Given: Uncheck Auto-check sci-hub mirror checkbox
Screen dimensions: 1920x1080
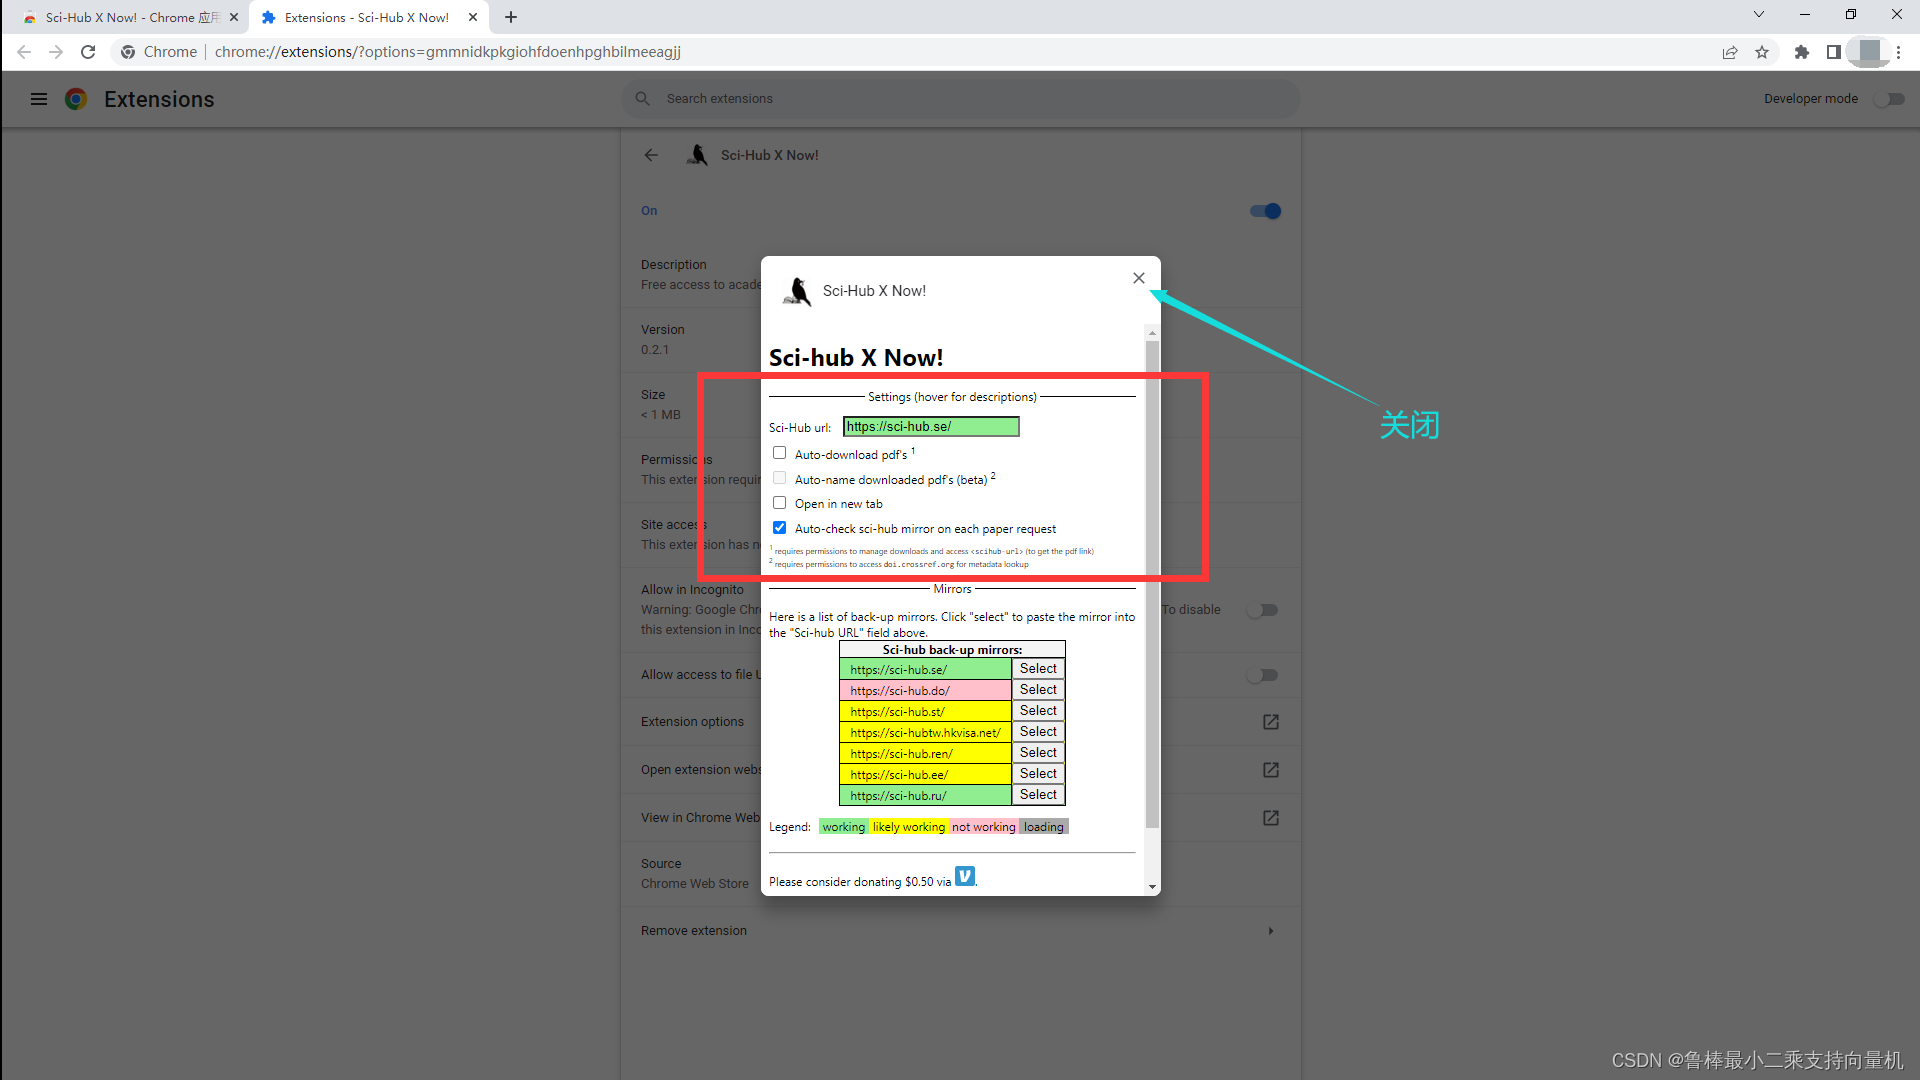Looking at the screenshot, I should [x=779, y=528].
